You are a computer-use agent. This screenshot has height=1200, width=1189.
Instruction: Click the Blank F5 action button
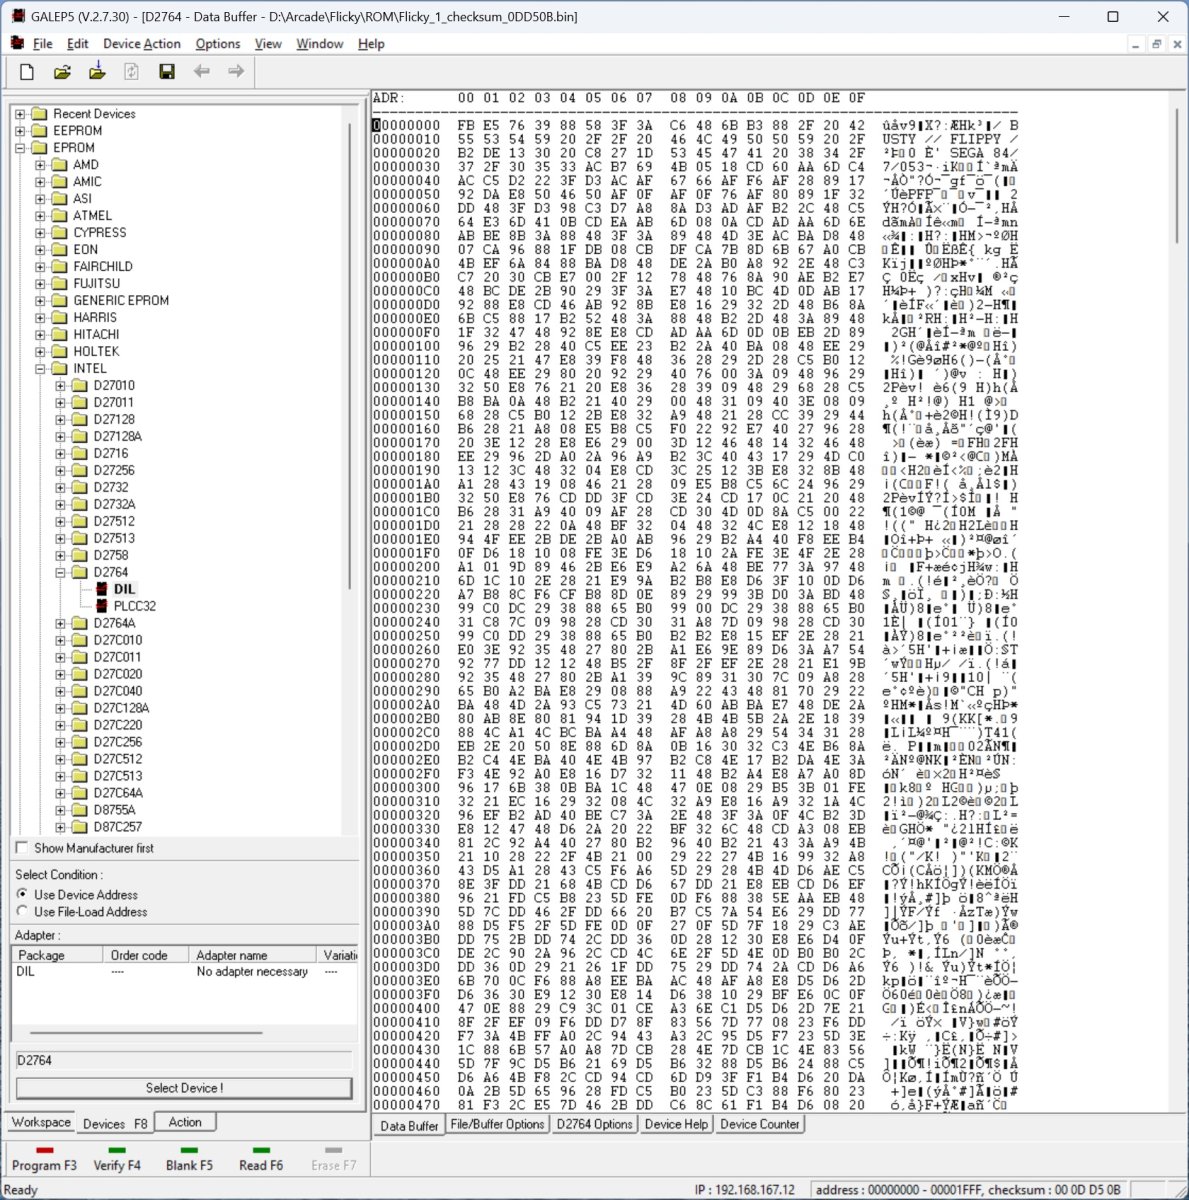coord(189,1159)
